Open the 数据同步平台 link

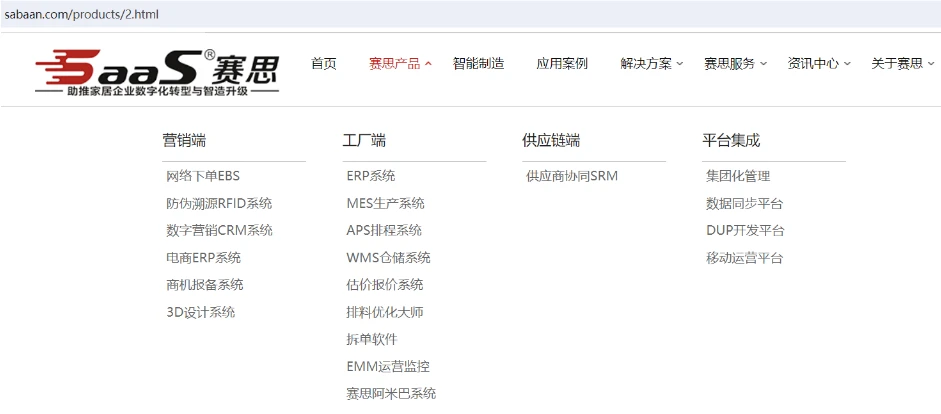click(745, 203)
